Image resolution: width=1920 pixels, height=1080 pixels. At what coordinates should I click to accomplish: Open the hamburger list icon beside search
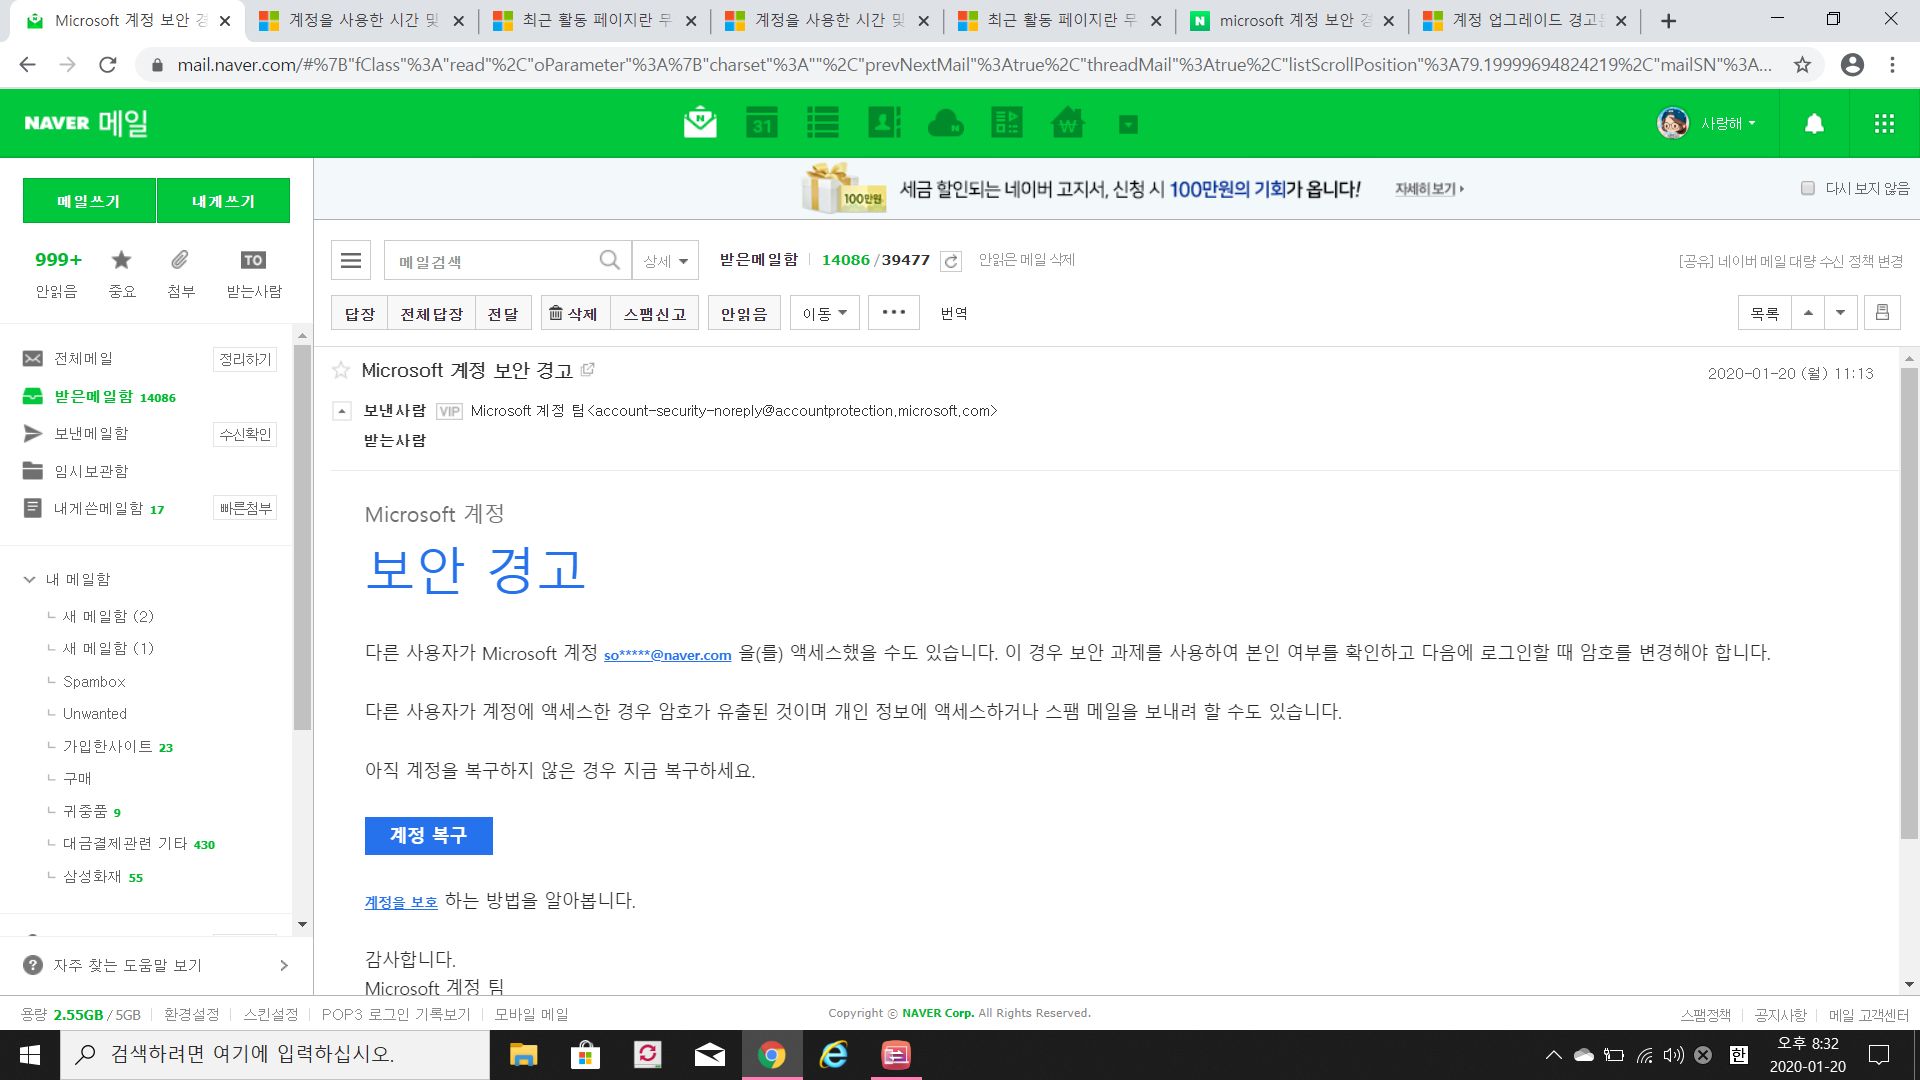[350, 259]
